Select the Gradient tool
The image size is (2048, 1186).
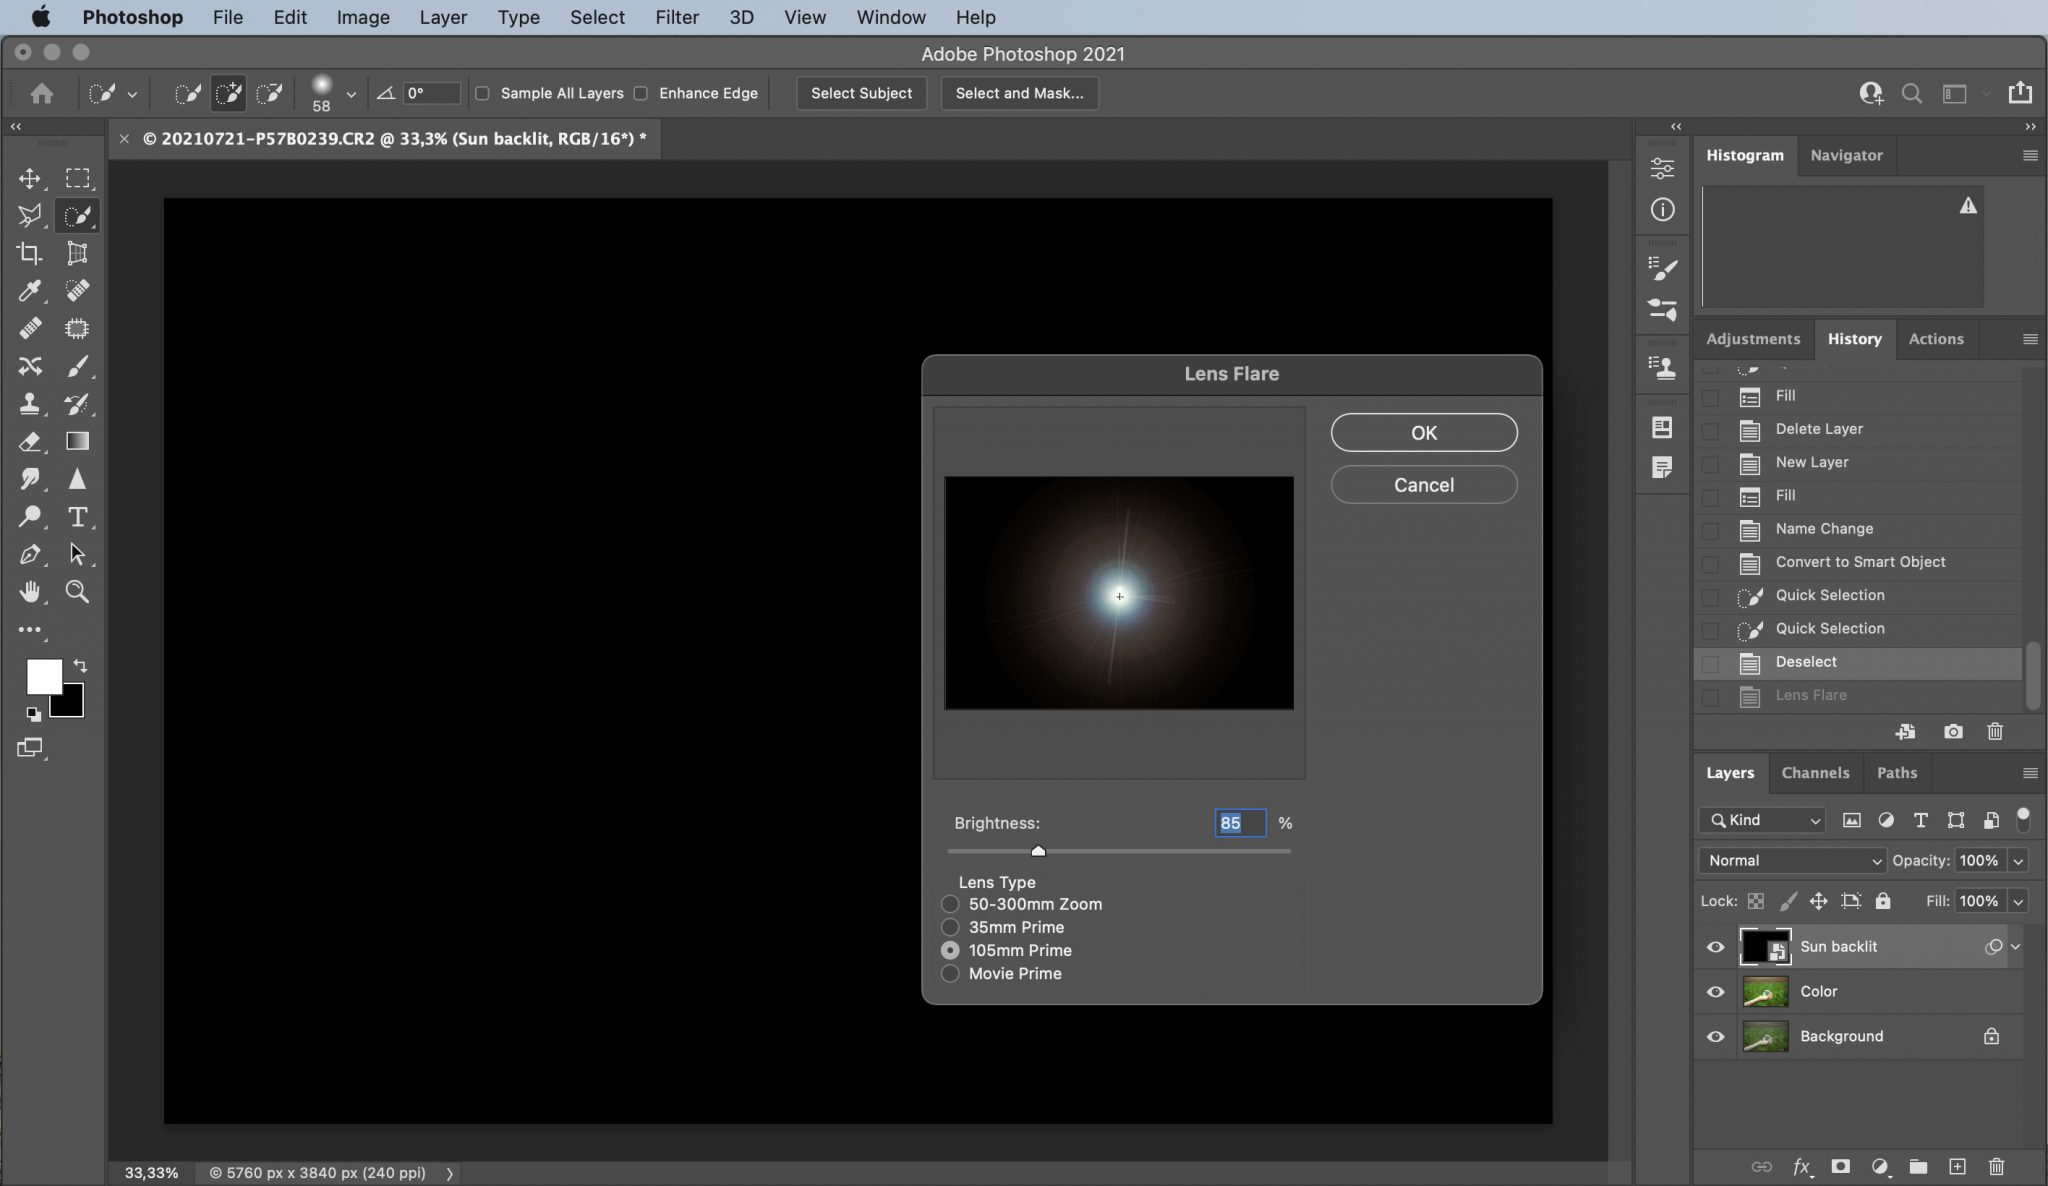click(76, 441)
